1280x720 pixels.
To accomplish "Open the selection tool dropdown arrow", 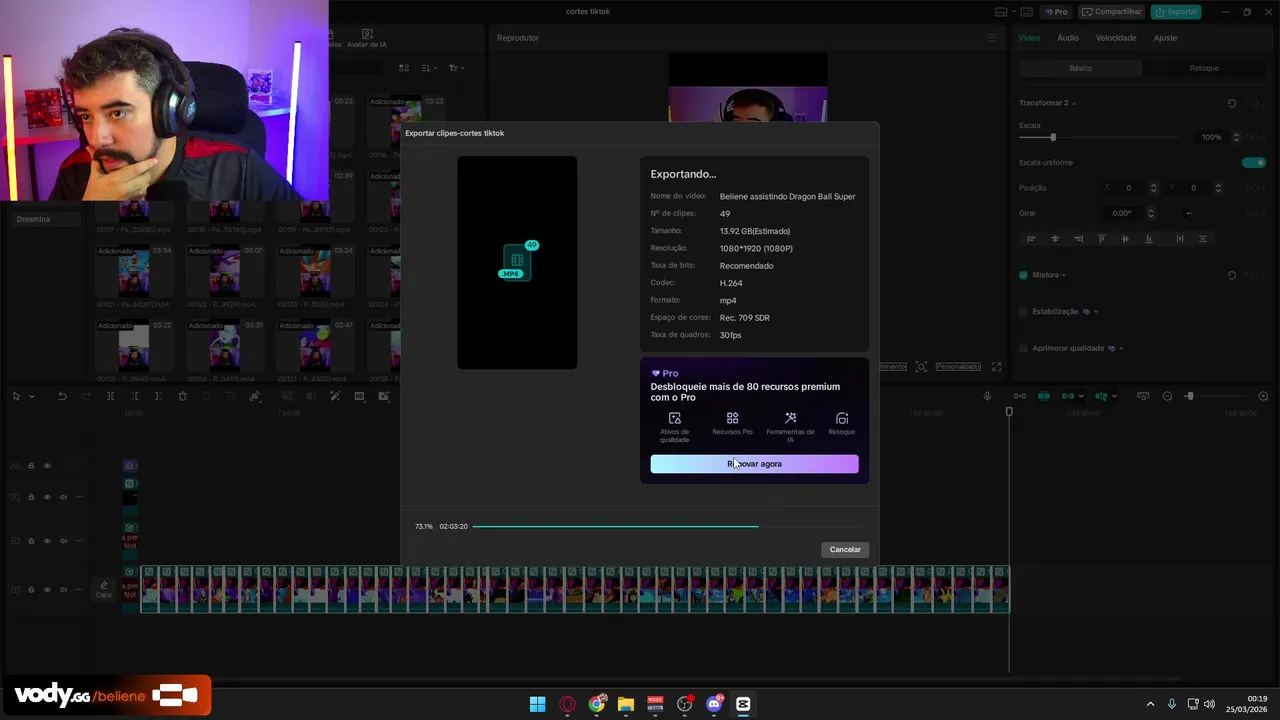I will point(31,396).
